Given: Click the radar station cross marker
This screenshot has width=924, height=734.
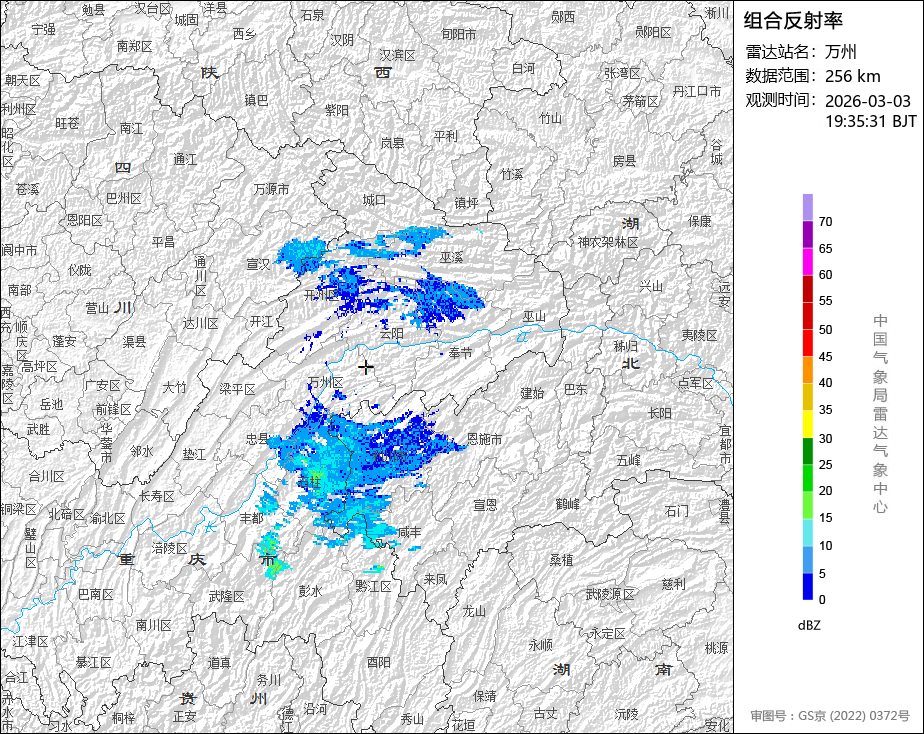Looking at the screenshot, I should pyautogui.click(x=366, y=368).
